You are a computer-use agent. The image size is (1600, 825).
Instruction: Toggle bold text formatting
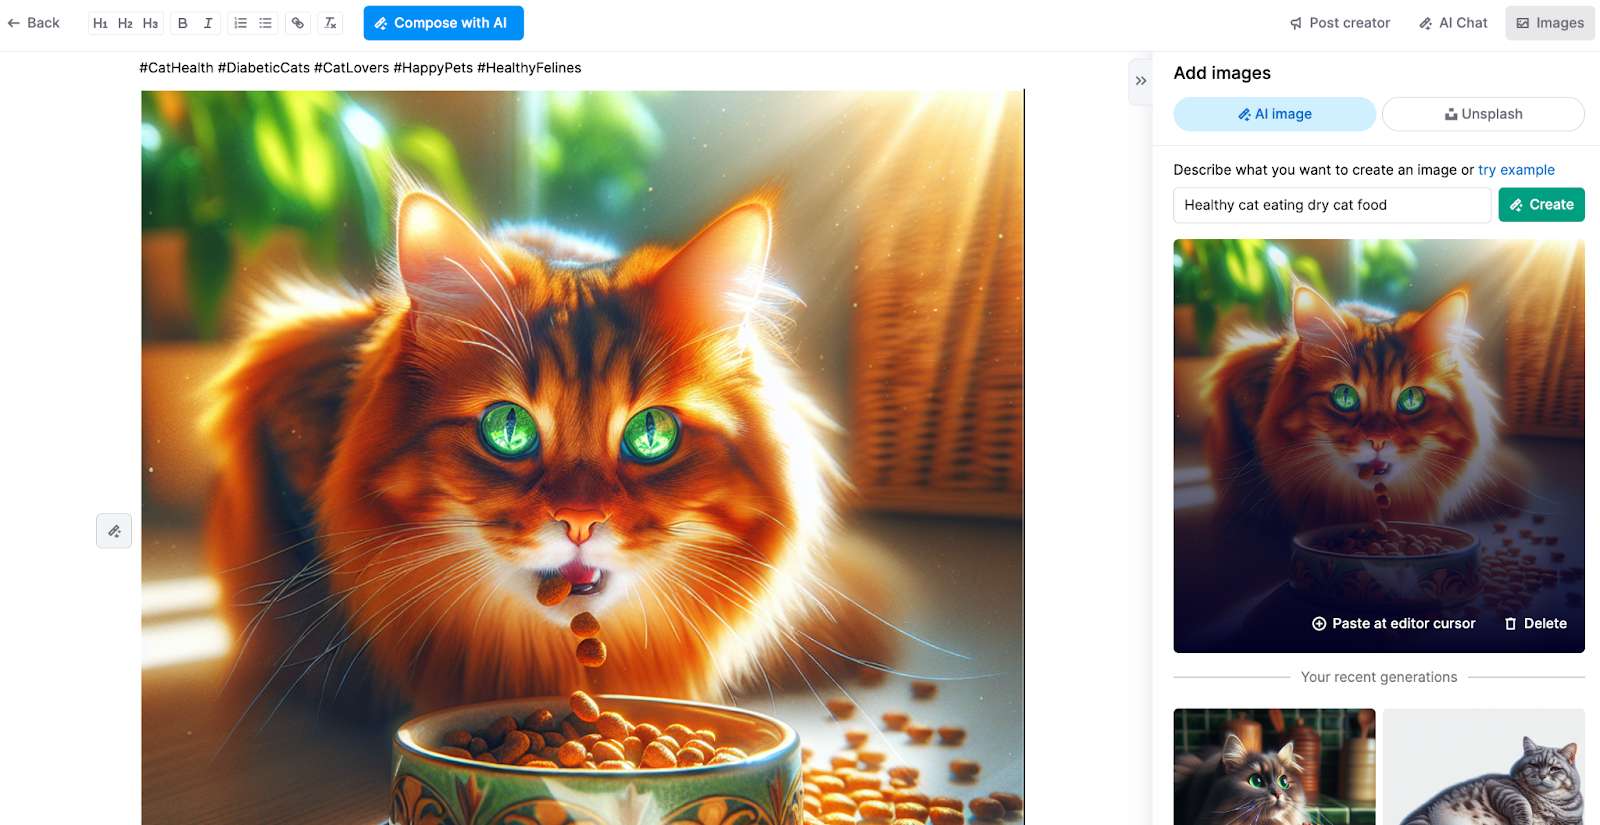(x=183, y=23)
